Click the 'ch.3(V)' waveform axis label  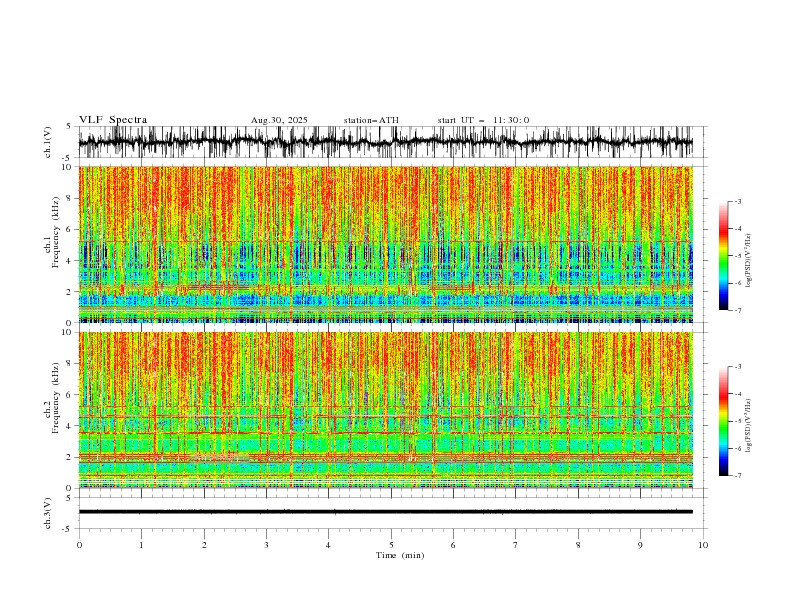(48, 513)
